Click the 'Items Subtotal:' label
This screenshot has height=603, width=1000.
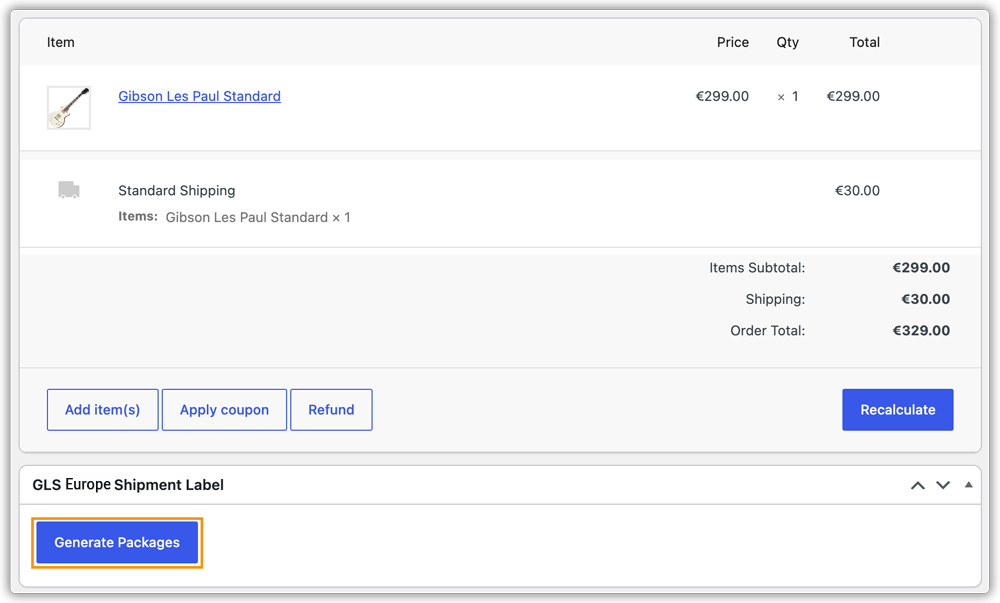click(x=757, y=268)
